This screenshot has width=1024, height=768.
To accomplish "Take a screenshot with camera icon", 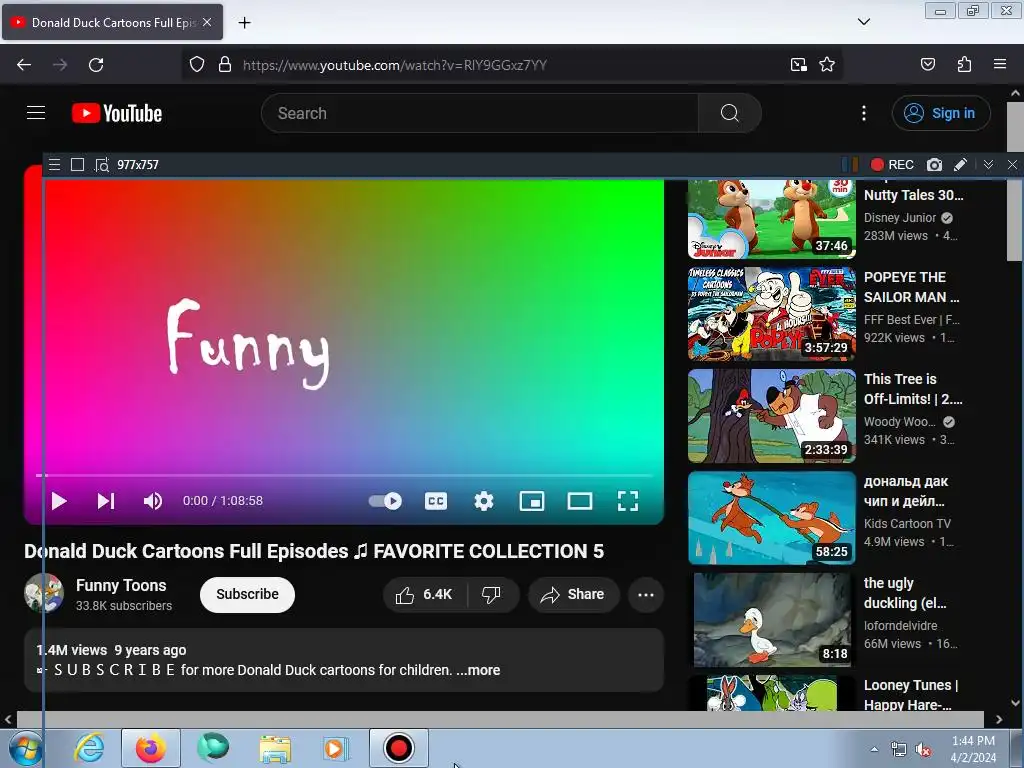I will click(x=935, y=165).
